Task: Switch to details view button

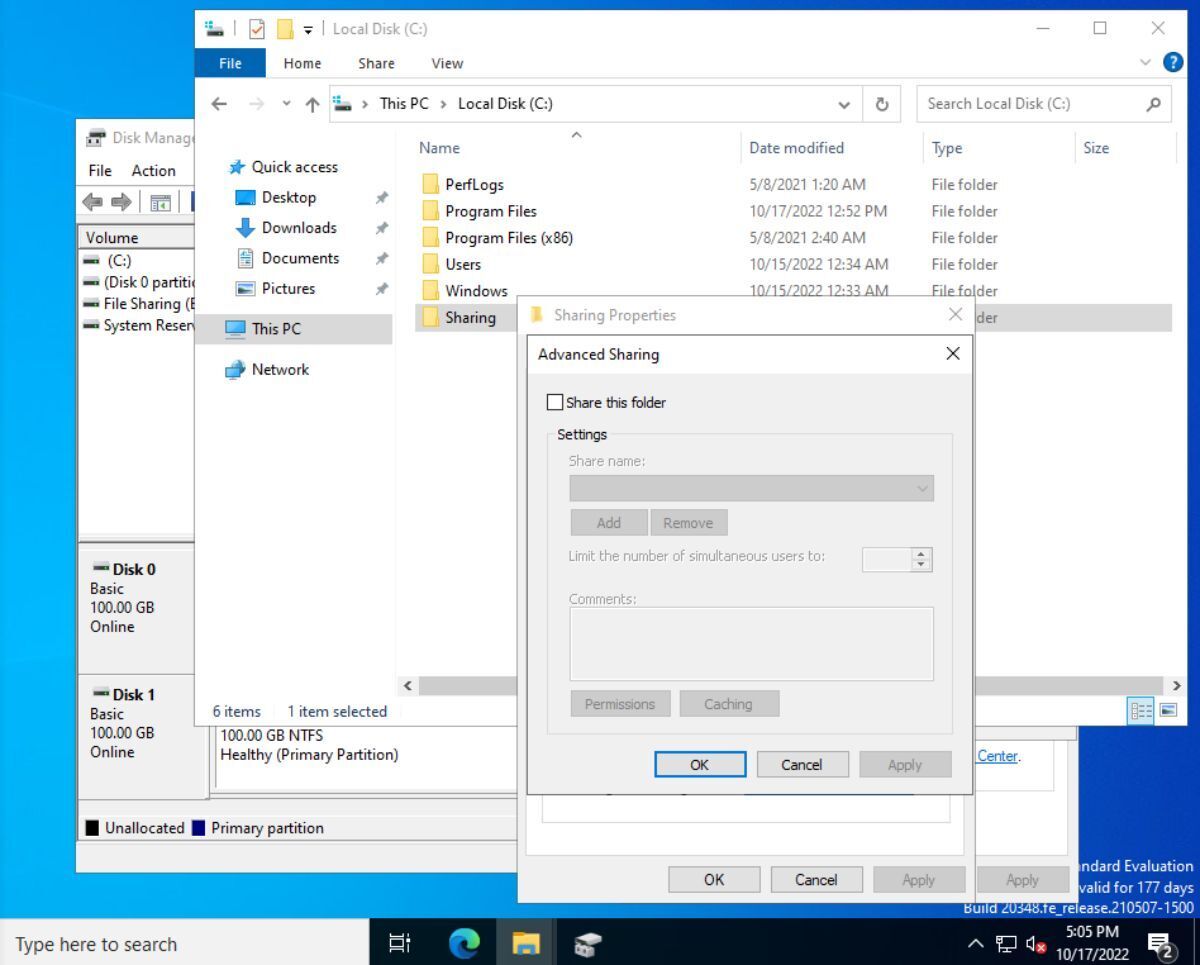Action: coord(1140,710)
